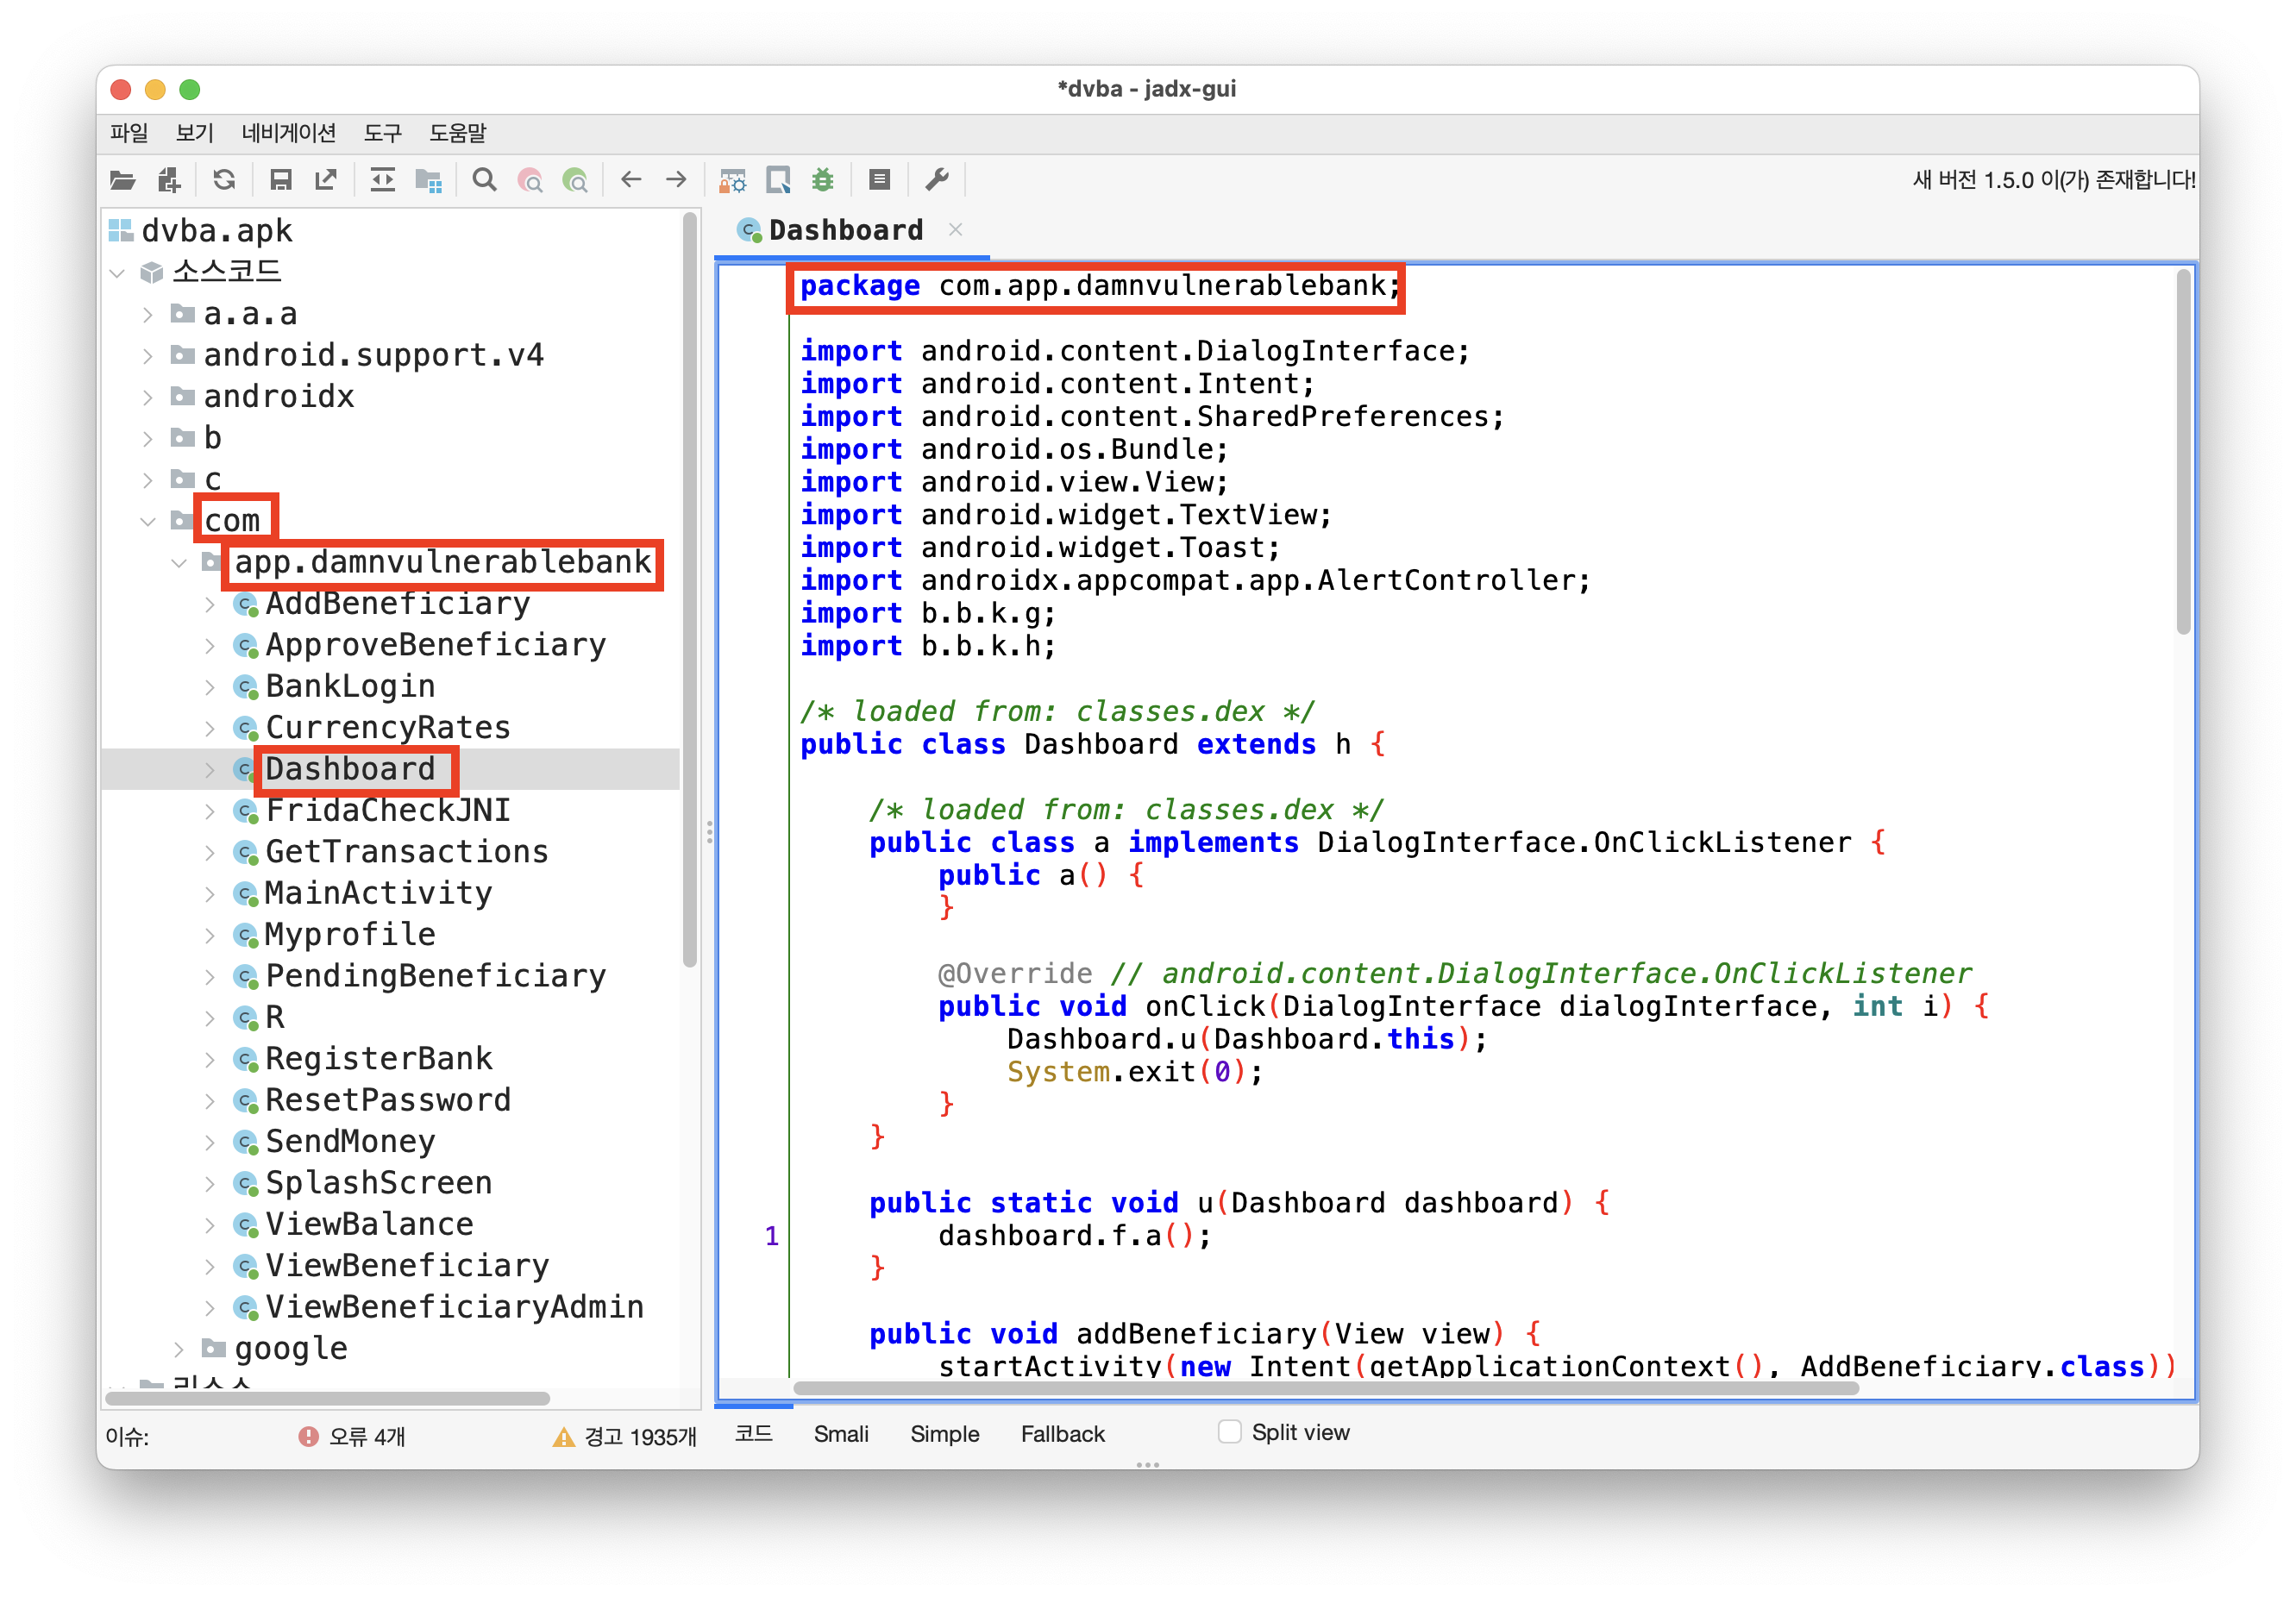This screenshot has height=1597, width=2296.
Task: Open text search with the magnifier icon
Action: (484, 180)
